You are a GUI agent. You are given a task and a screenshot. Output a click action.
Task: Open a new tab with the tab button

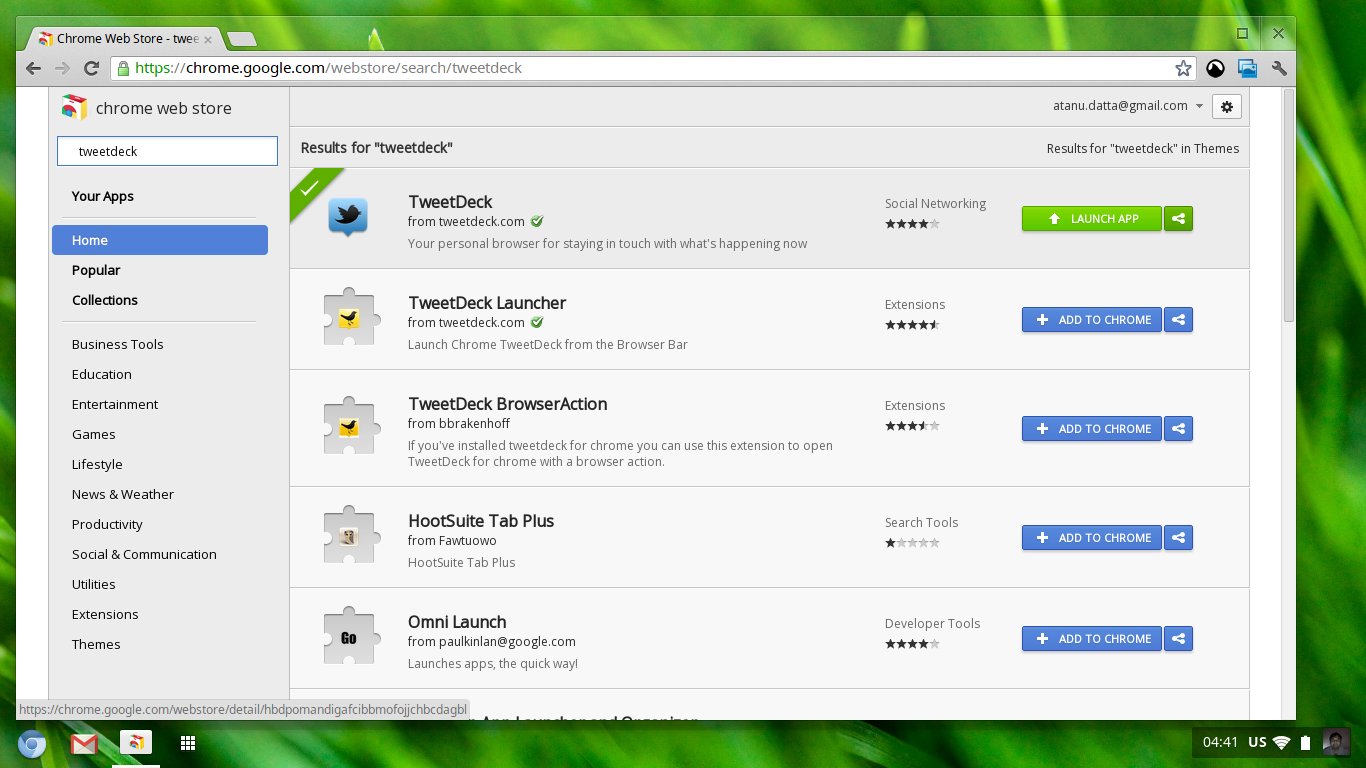241,39
